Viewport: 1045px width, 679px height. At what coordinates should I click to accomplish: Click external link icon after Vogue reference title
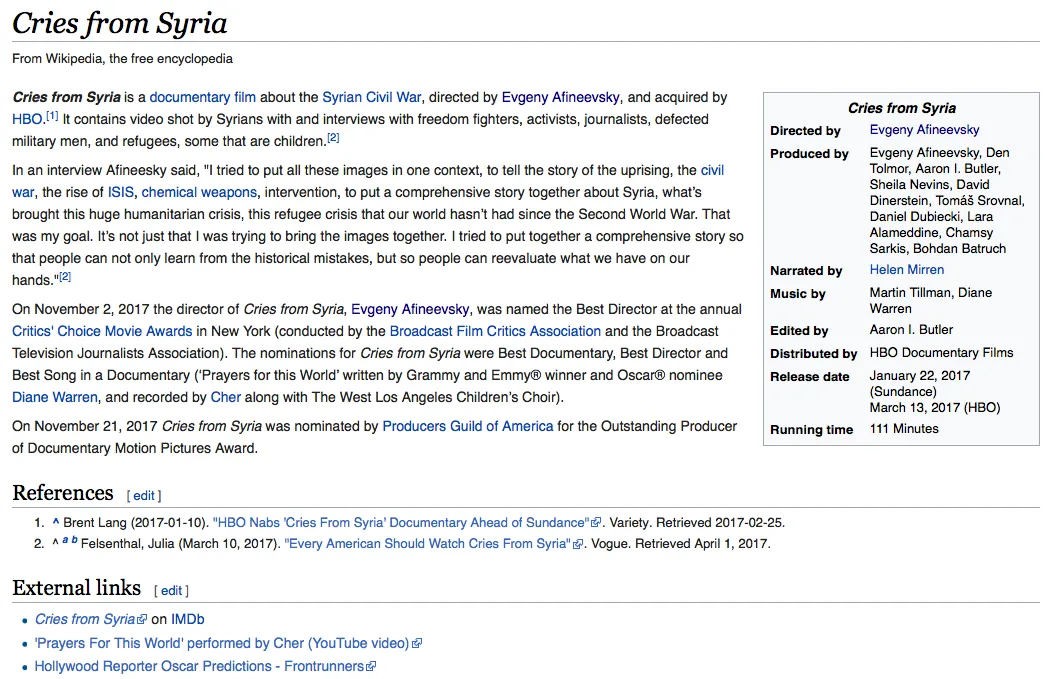coord(577,544)
